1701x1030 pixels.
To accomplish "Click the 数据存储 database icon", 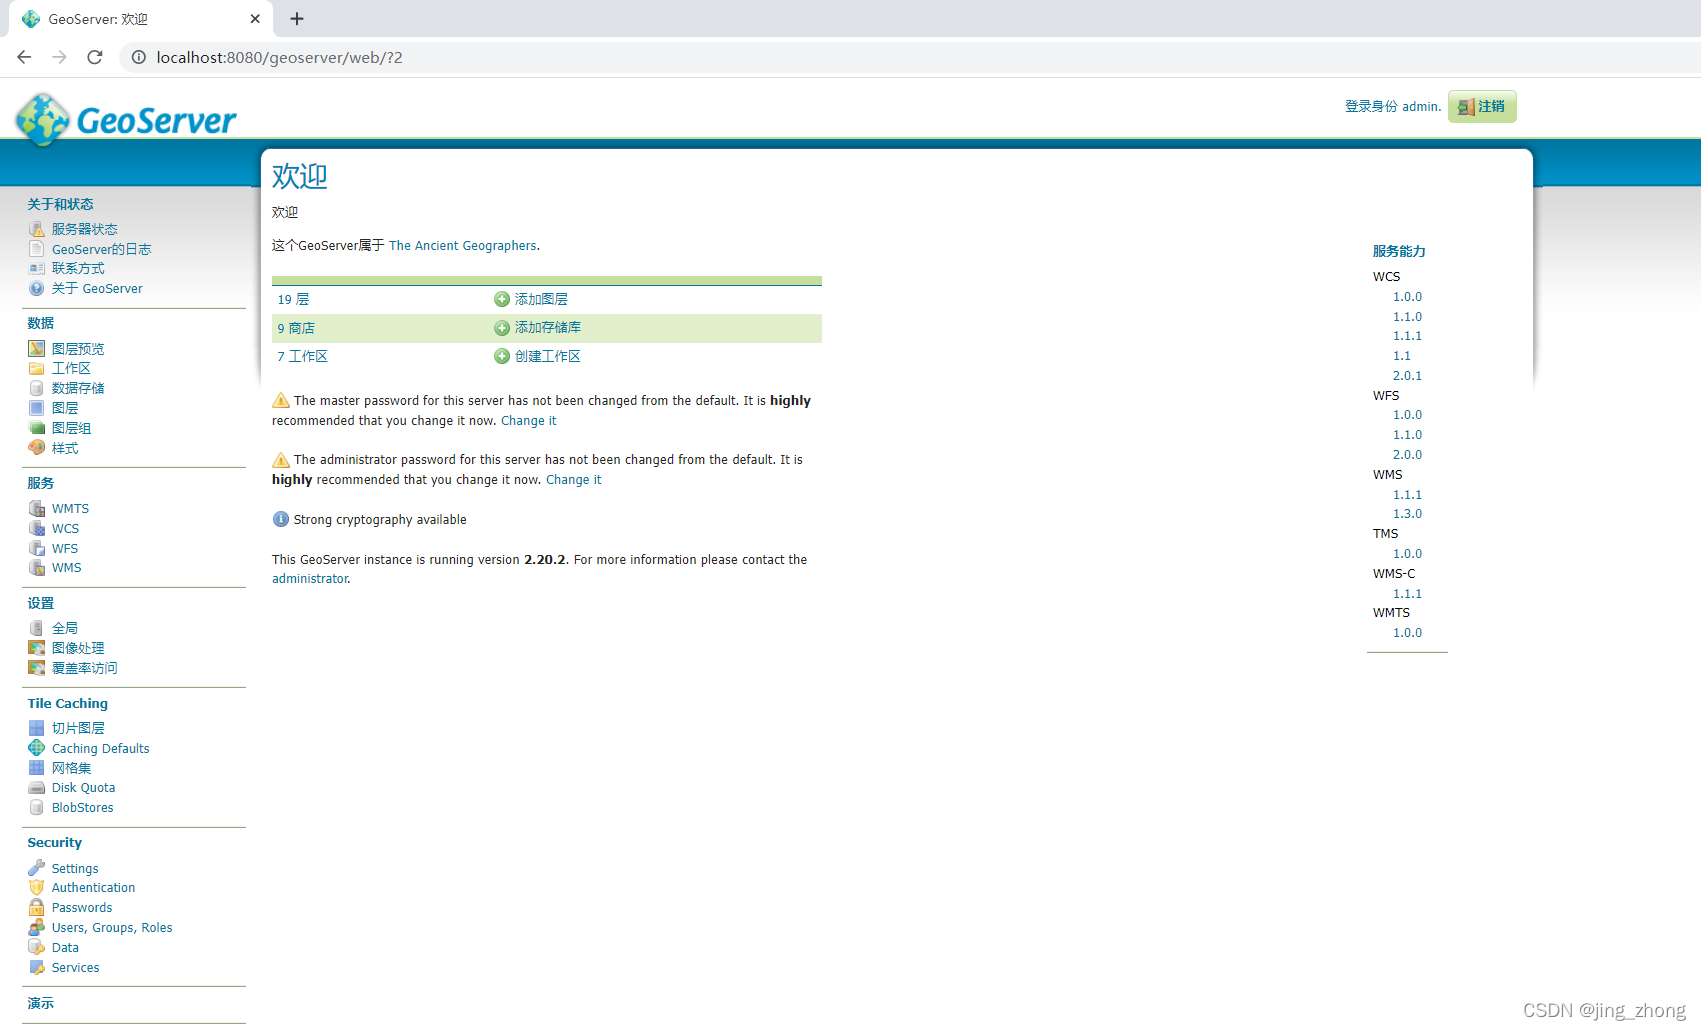I will click(37, 388).
